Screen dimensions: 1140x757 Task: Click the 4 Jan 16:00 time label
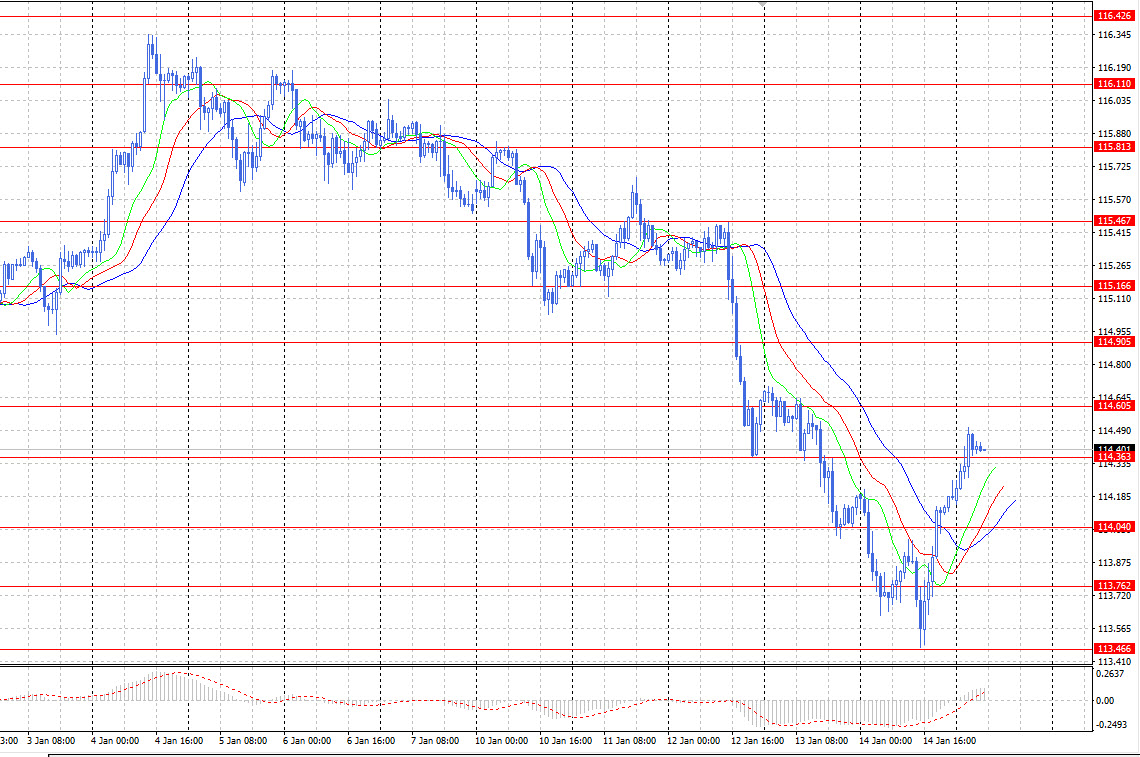coord(179,741)
